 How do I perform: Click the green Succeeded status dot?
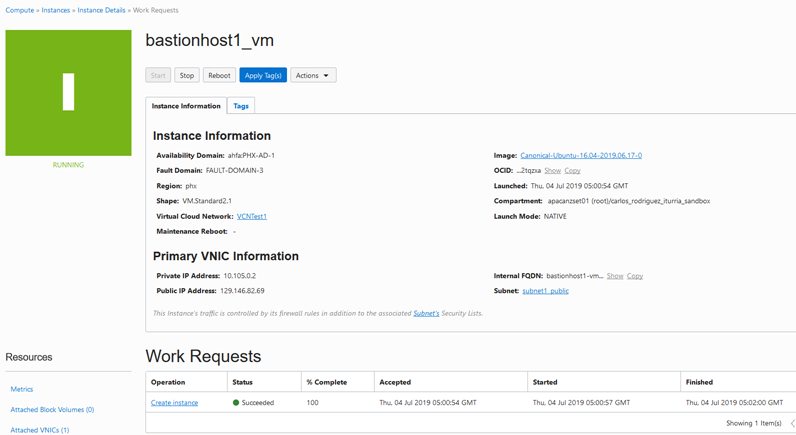(x=236, y=403)
